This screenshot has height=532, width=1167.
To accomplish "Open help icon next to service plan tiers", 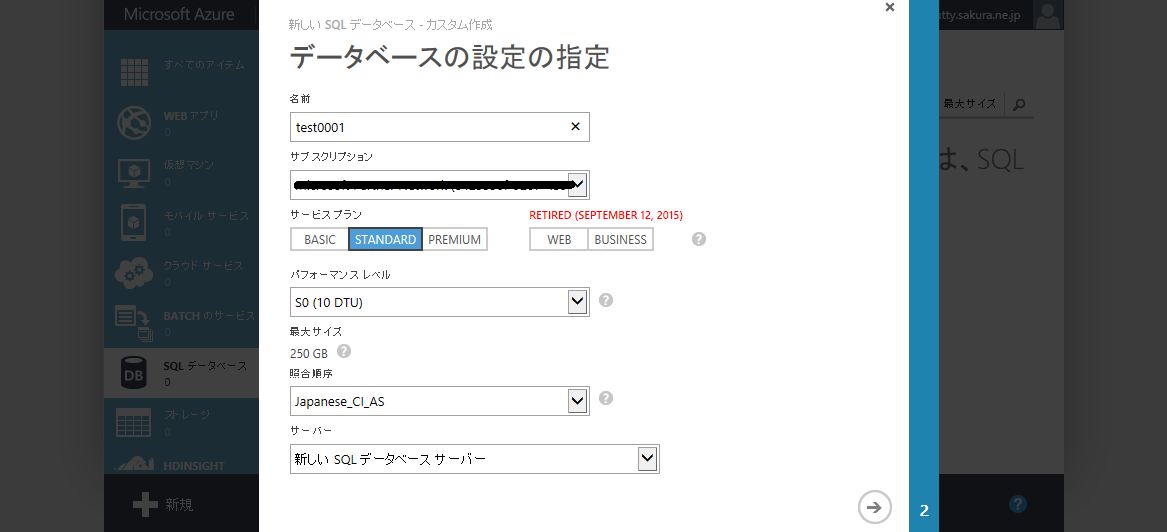I will (699, 240).
